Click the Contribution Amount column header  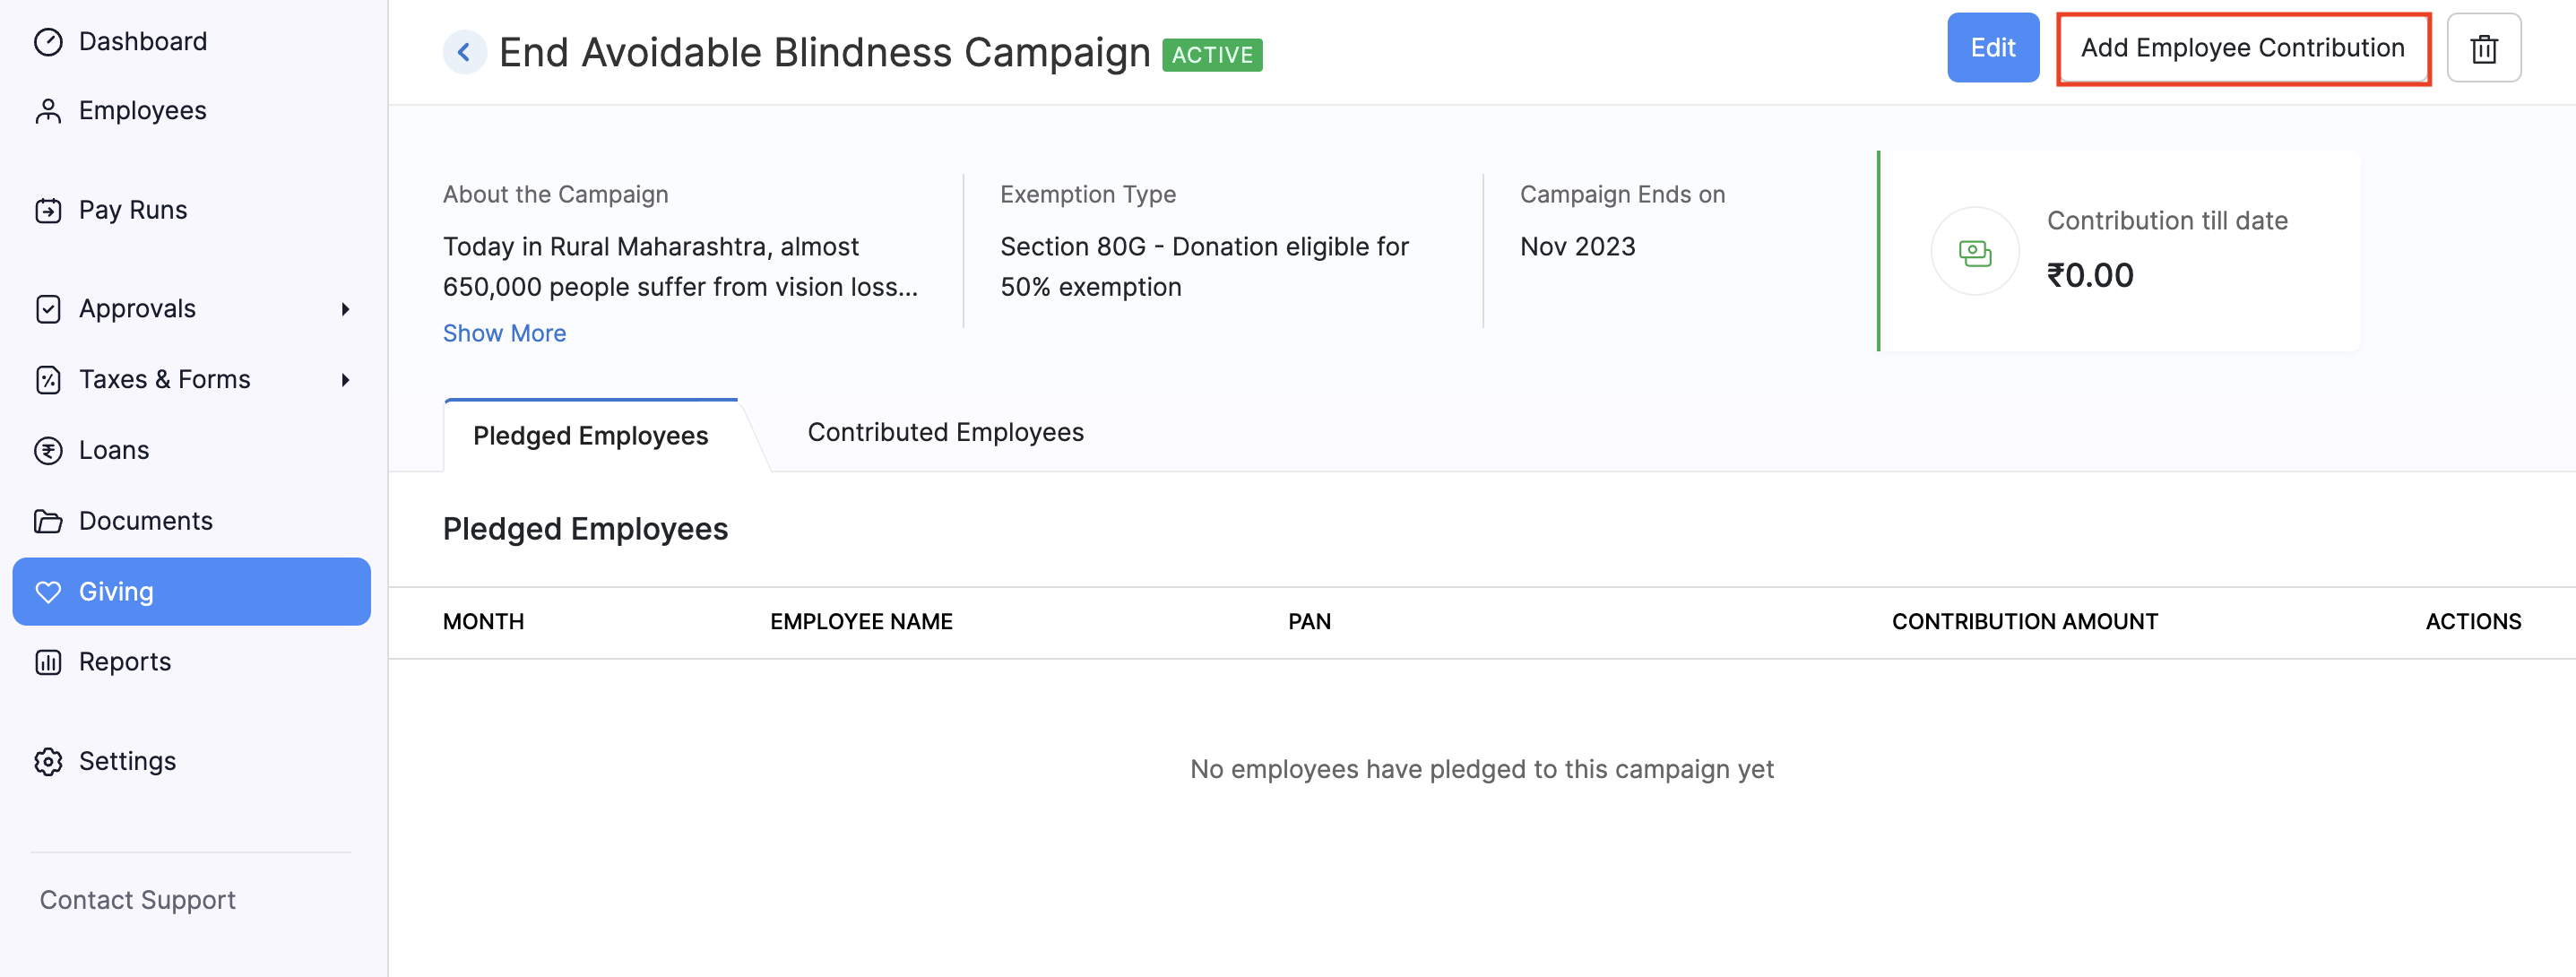click(2024, 622)
